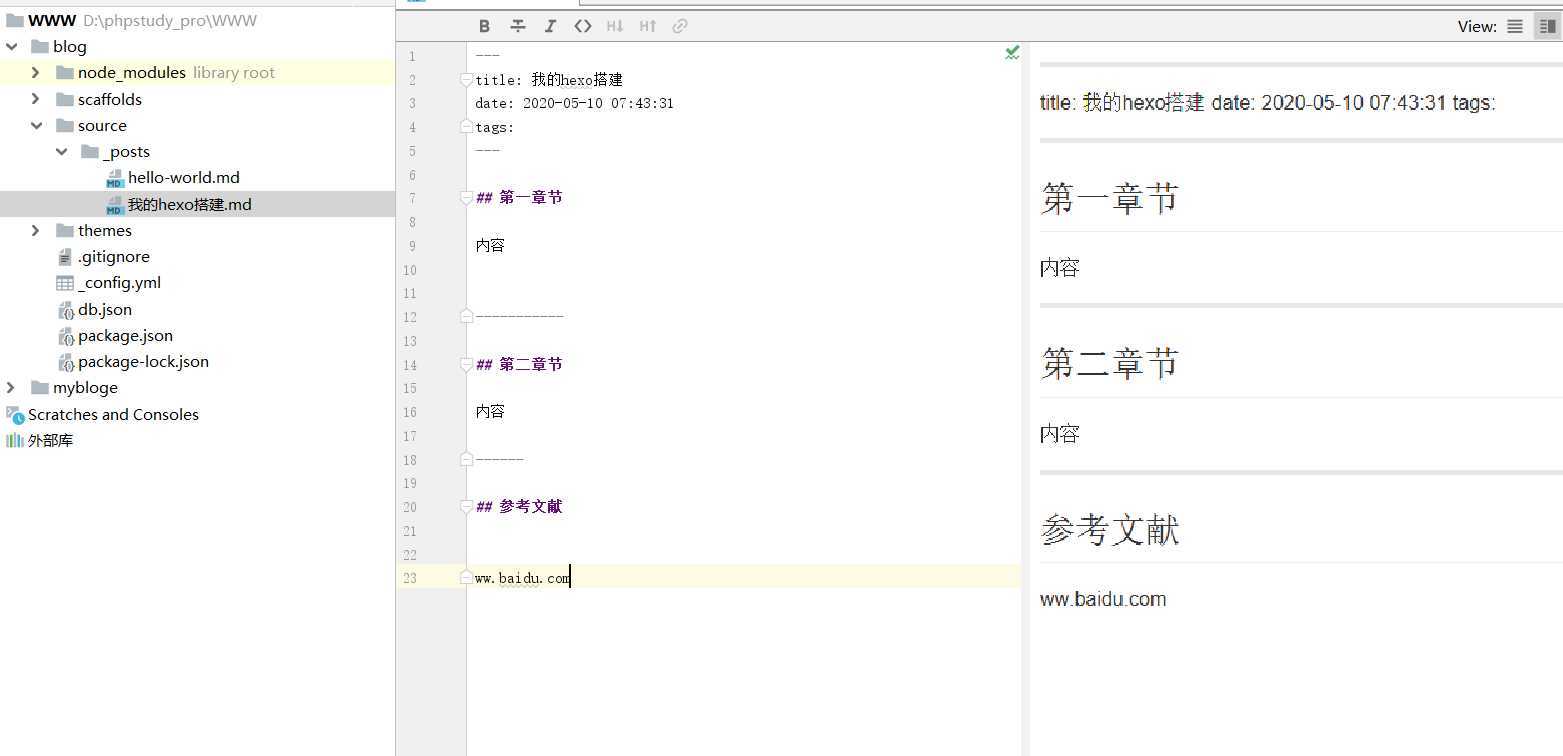Screen dimensions: 1563x756
Task: Apply italic formatting
Action: [x=550, y=26]
